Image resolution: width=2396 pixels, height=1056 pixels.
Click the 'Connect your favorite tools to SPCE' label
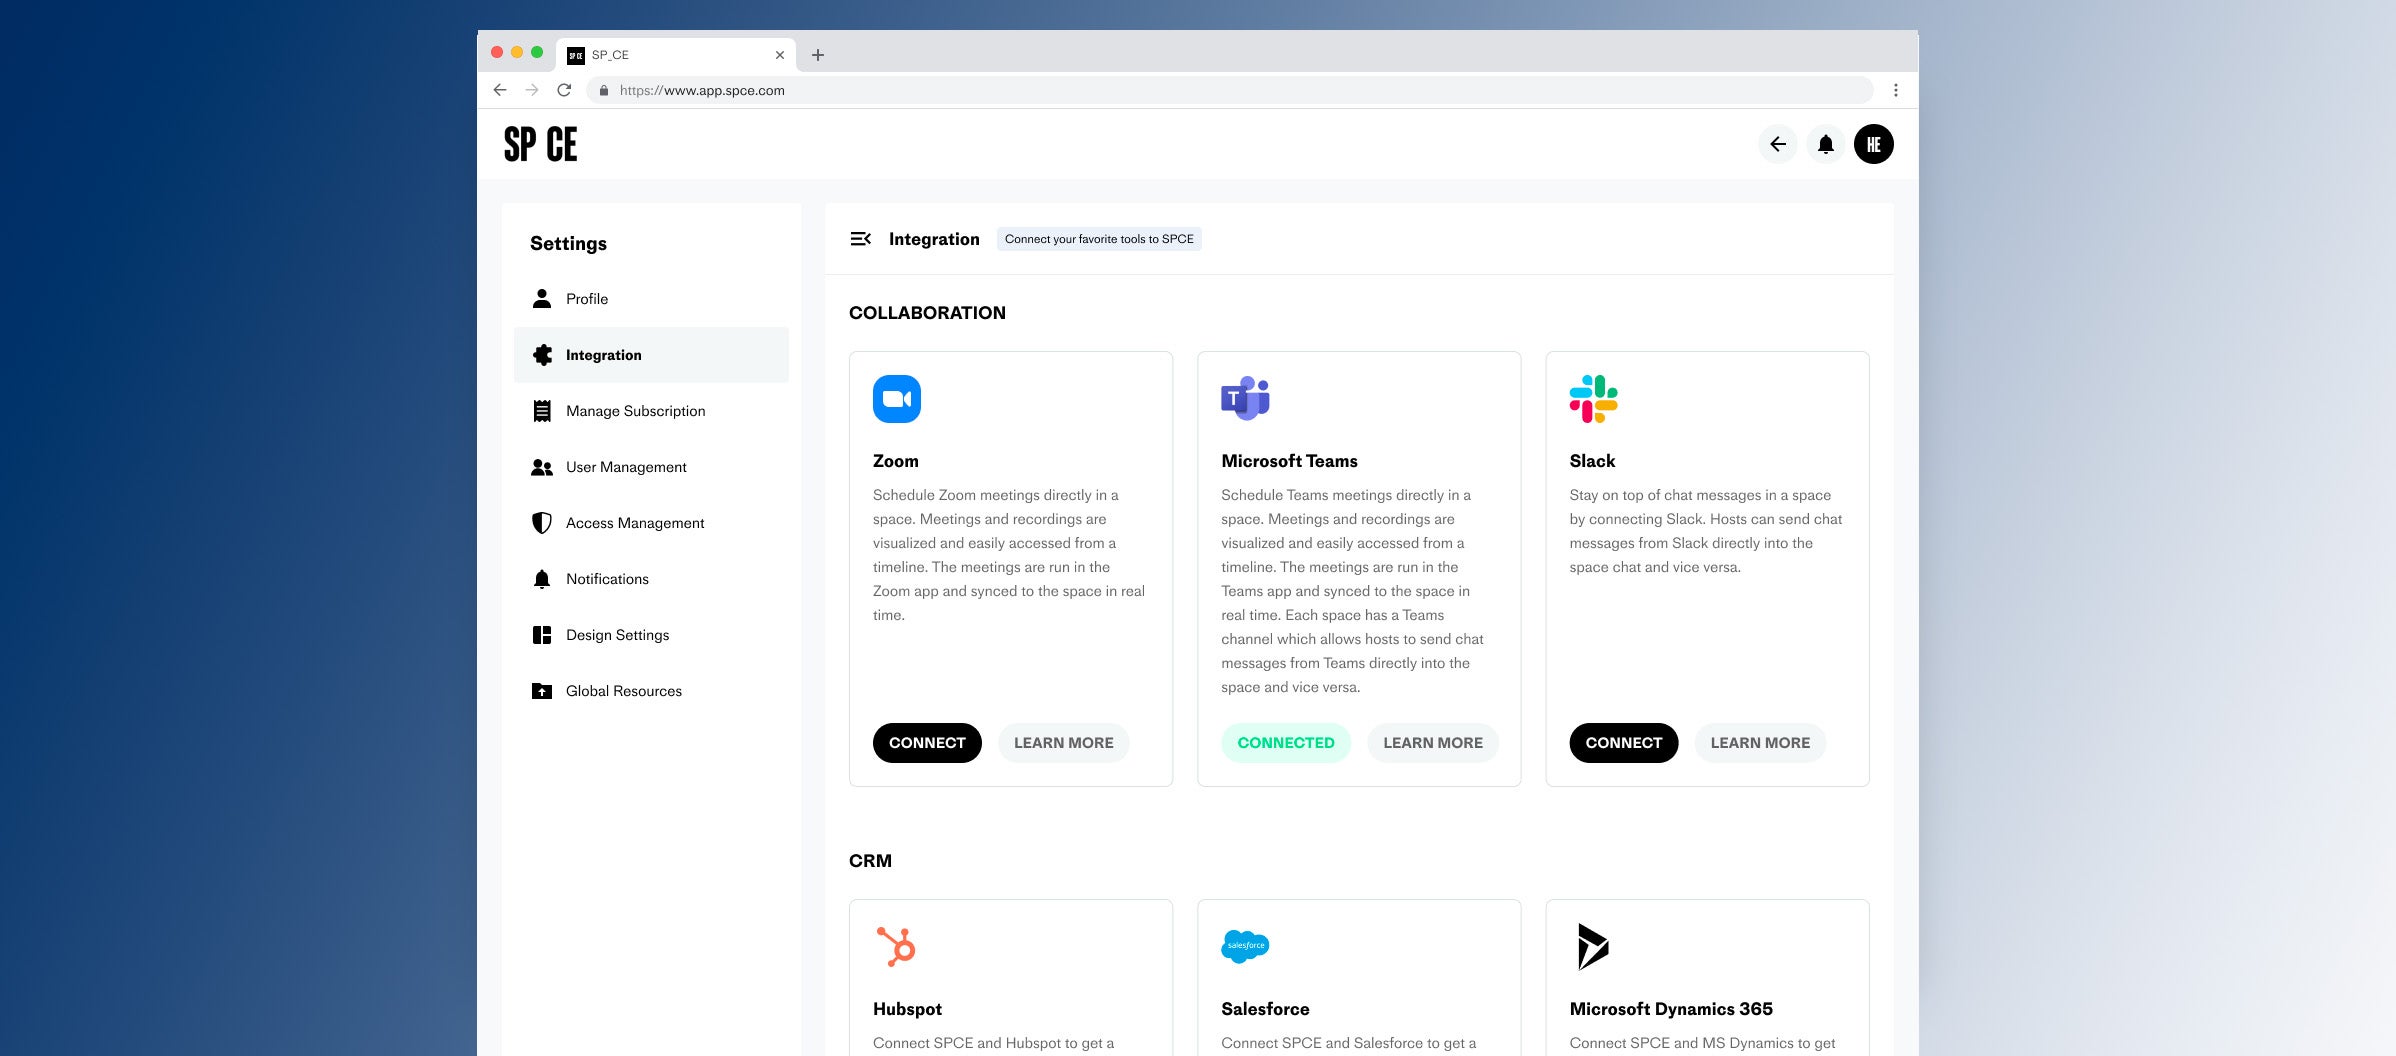pos(1099,239)
